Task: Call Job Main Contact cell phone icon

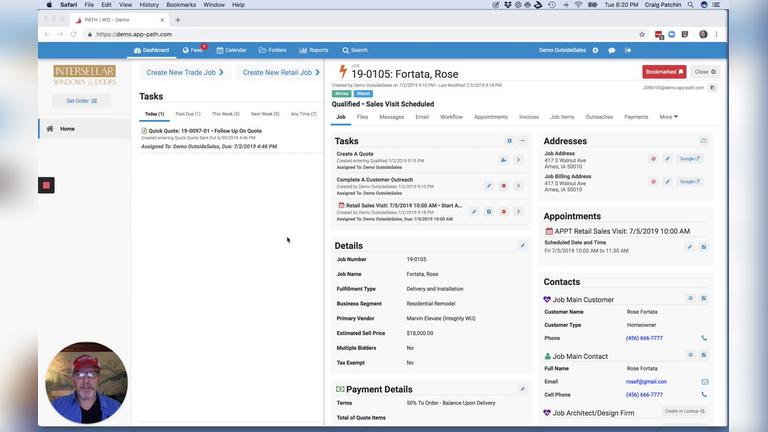Action: 704,395
